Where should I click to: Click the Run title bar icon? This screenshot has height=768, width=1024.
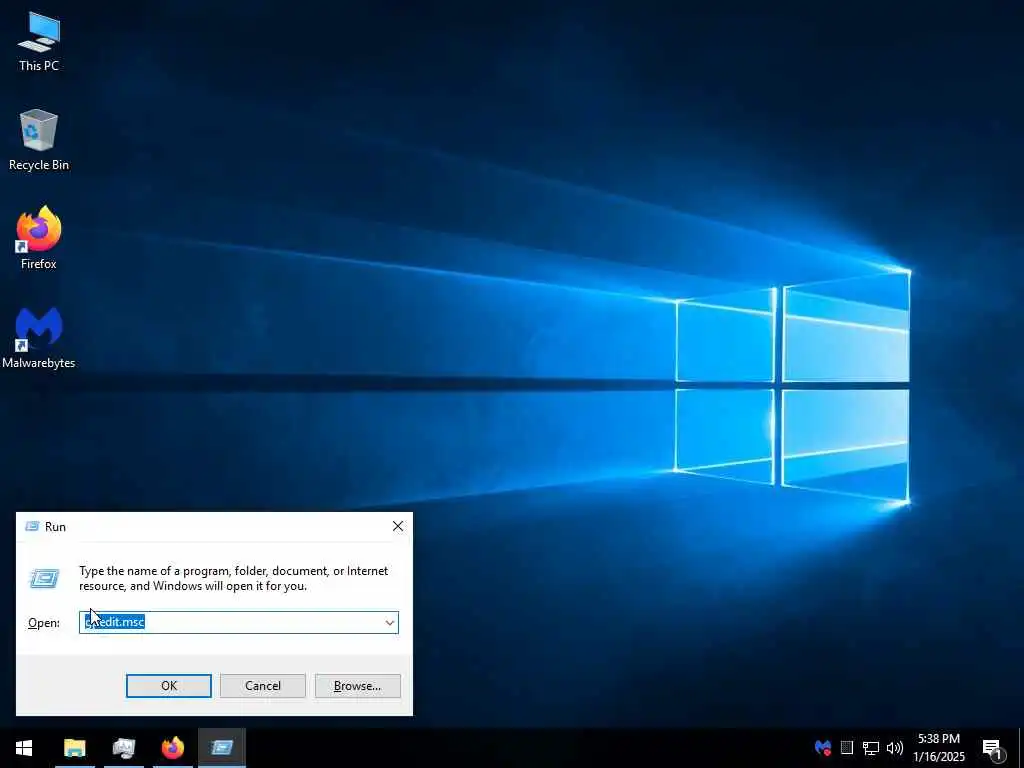[31, 526]
